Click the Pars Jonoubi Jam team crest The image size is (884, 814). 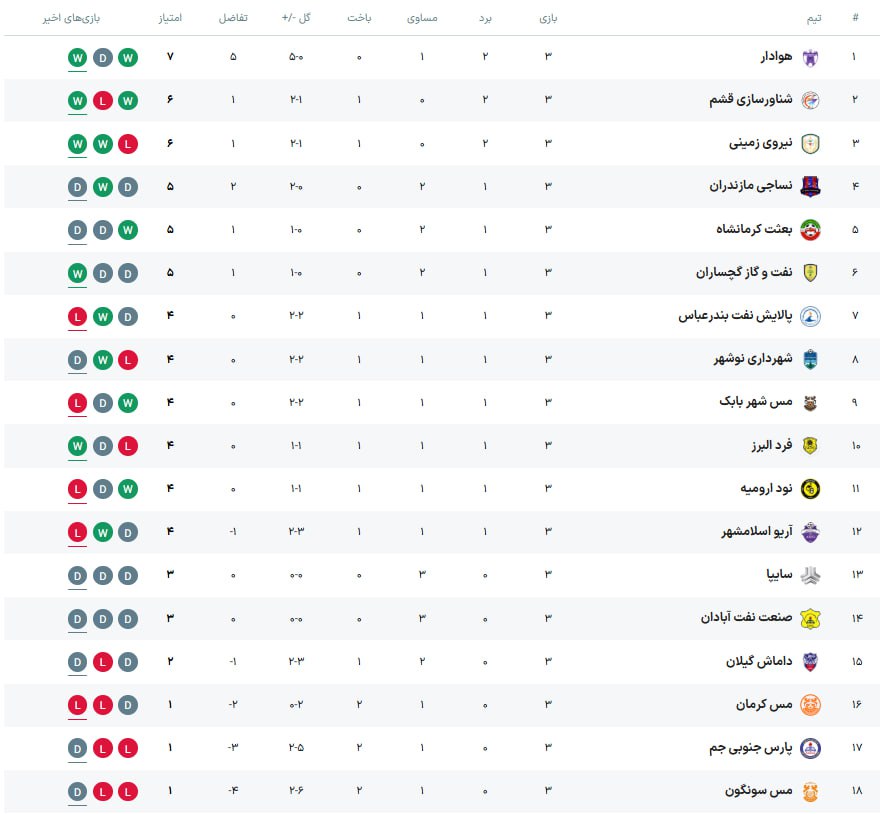[x=810, y=748]
